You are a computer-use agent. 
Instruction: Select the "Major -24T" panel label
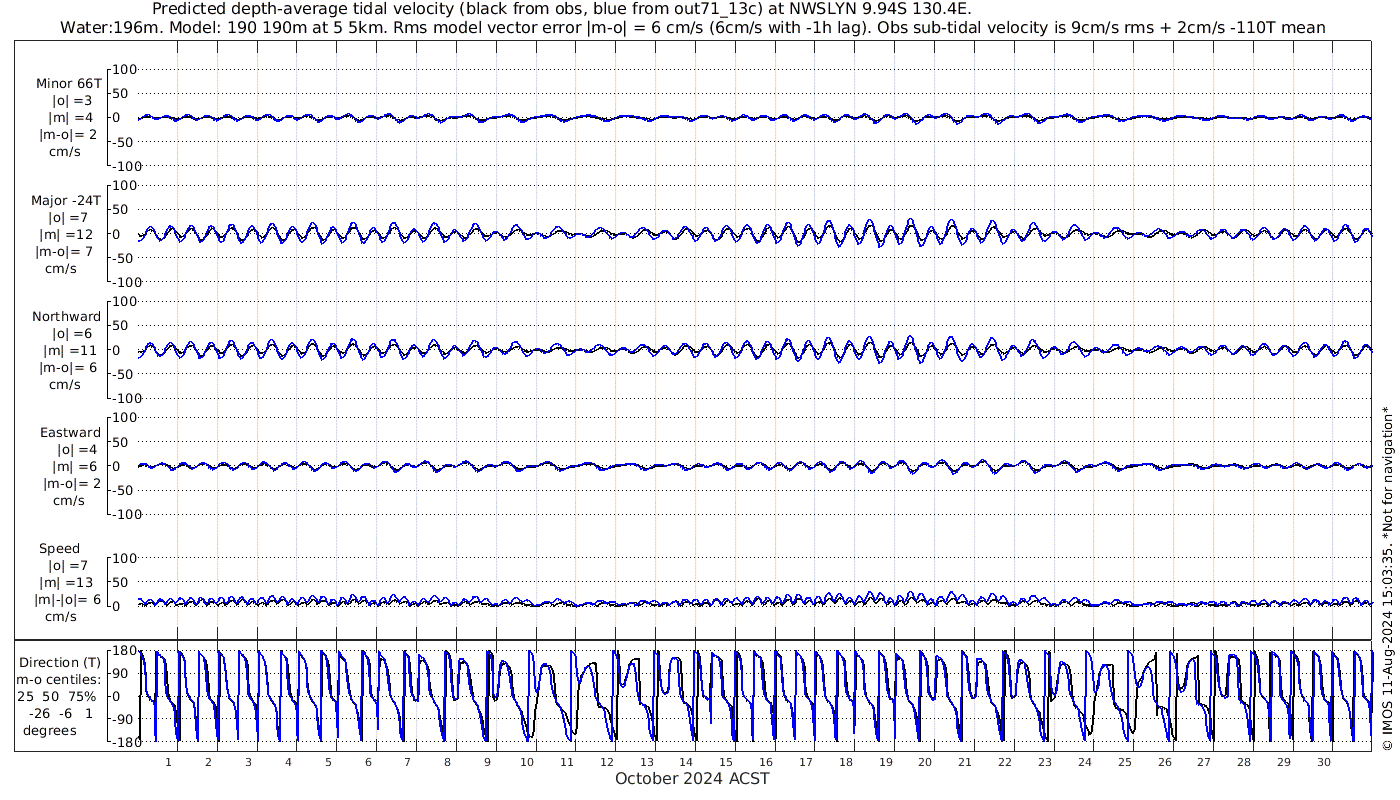[66, 200]
